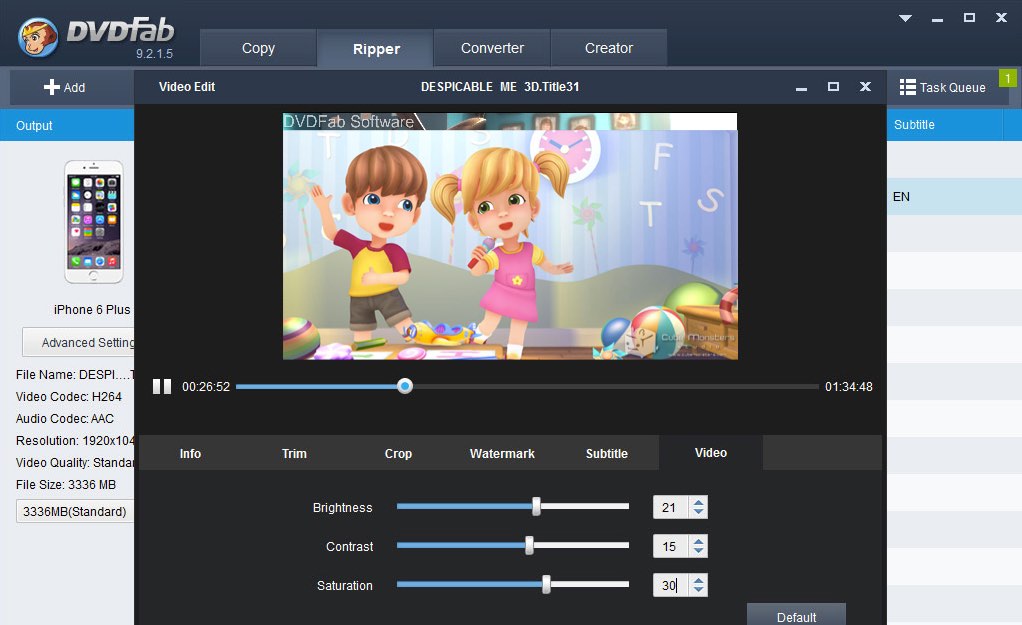Viewport: 1022px width, 625px height.
Task: Open the Converter module tab
Action: (x=492, y=48)
